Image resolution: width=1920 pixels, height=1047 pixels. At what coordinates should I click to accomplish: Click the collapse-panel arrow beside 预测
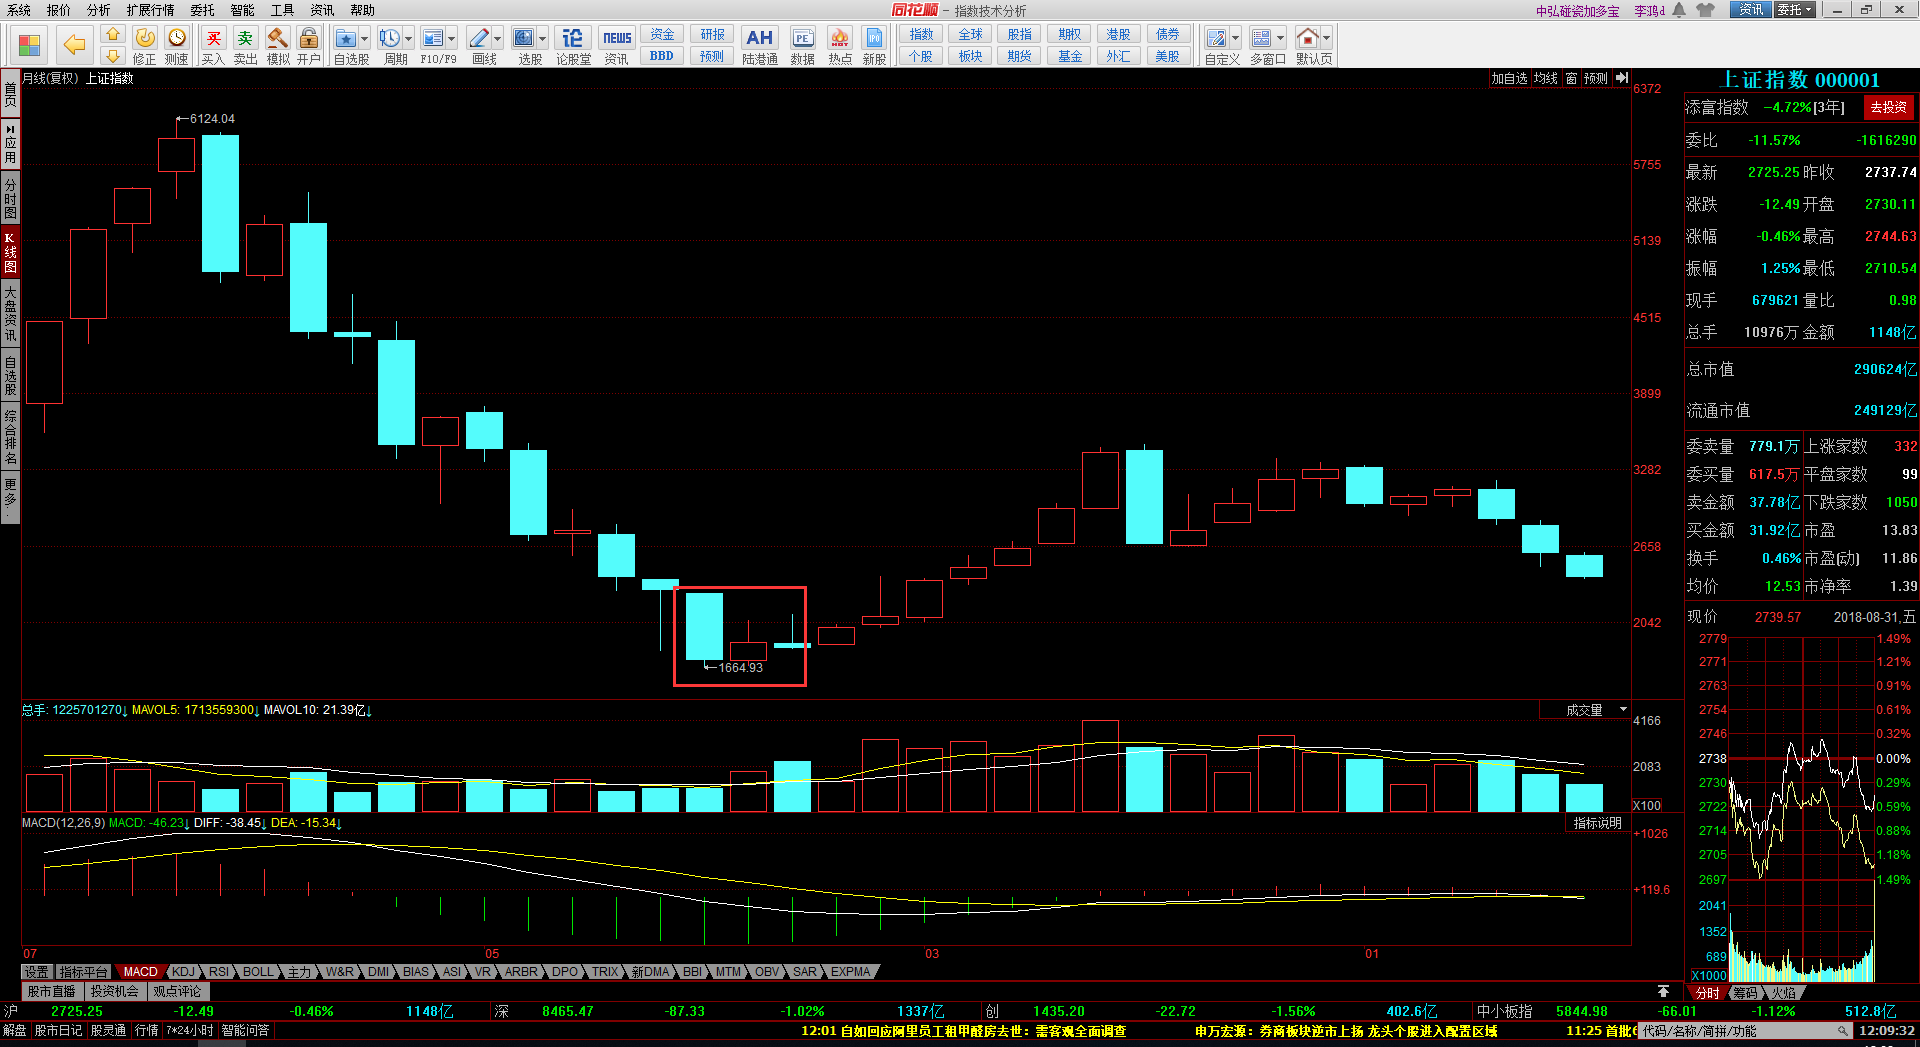tap(1621, 78)
